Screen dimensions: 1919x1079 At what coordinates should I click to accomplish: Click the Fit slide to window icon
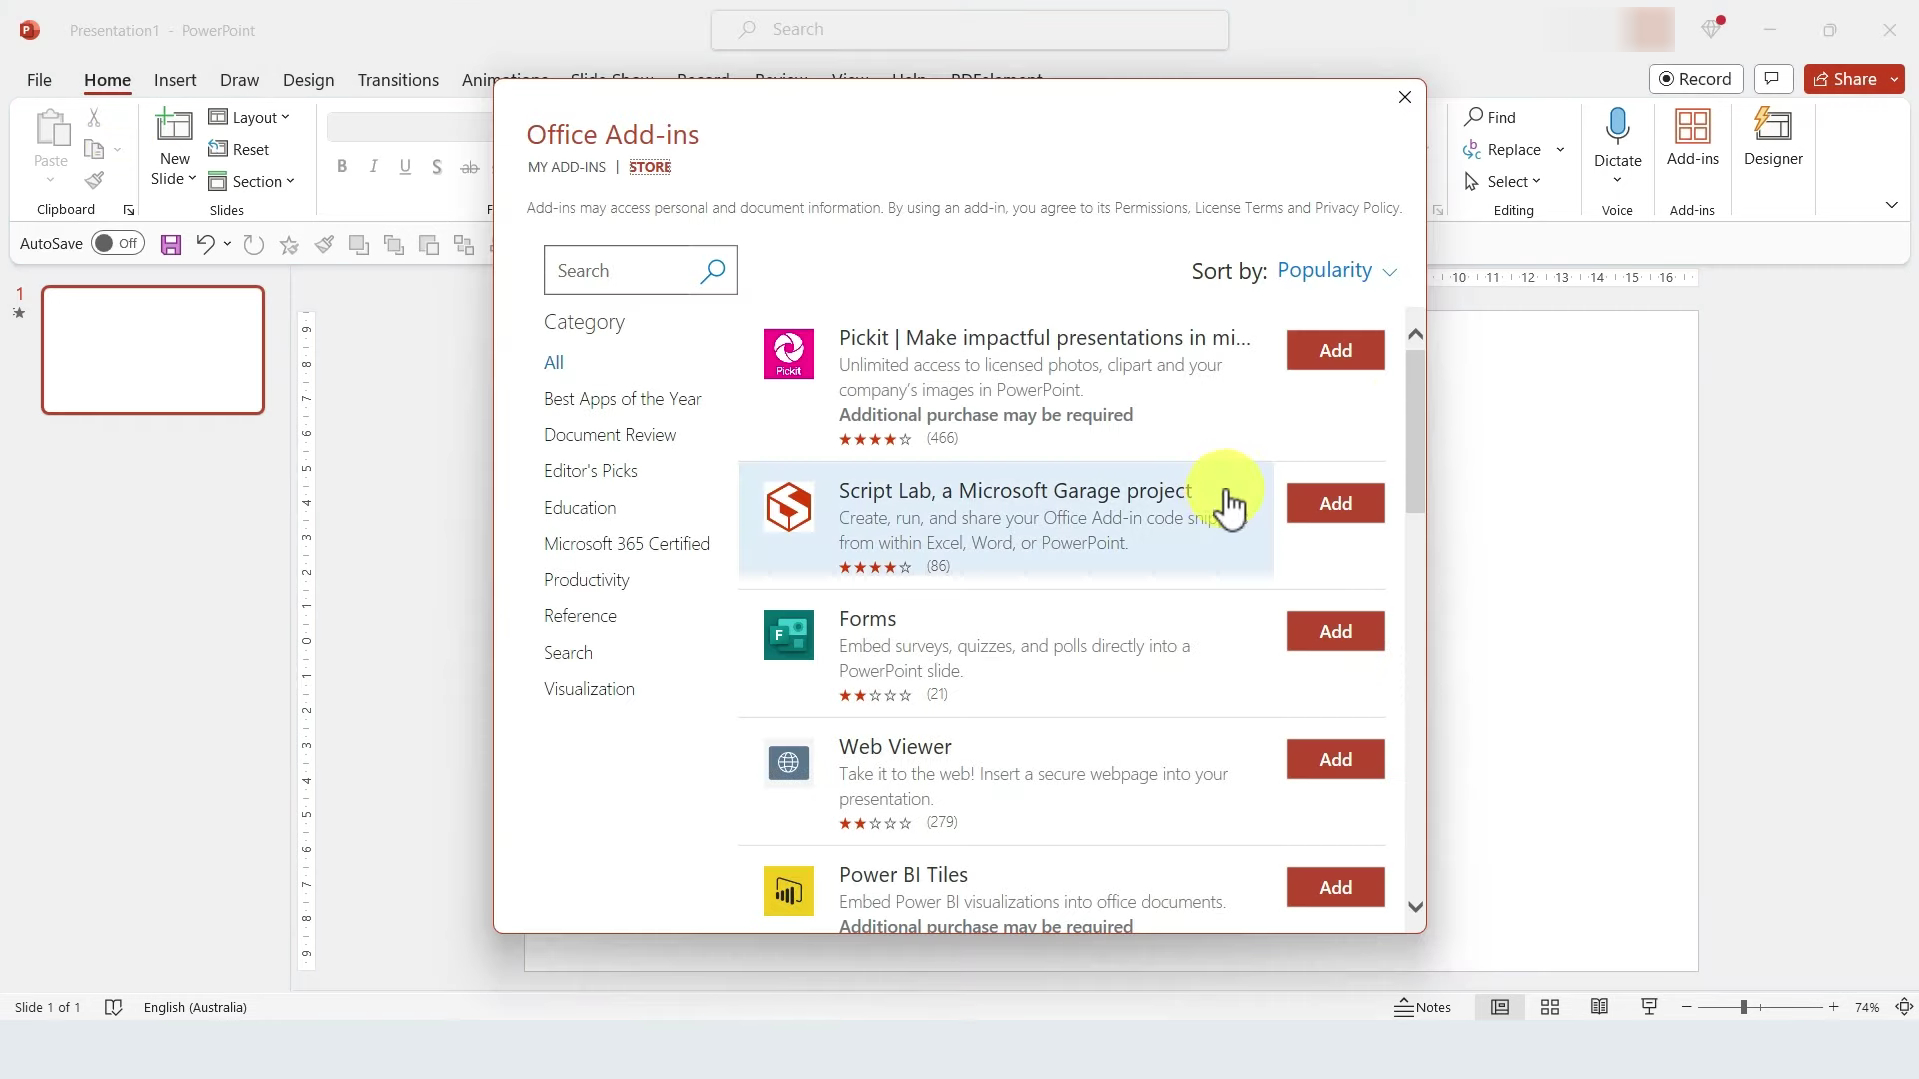coord(1904,1007)
